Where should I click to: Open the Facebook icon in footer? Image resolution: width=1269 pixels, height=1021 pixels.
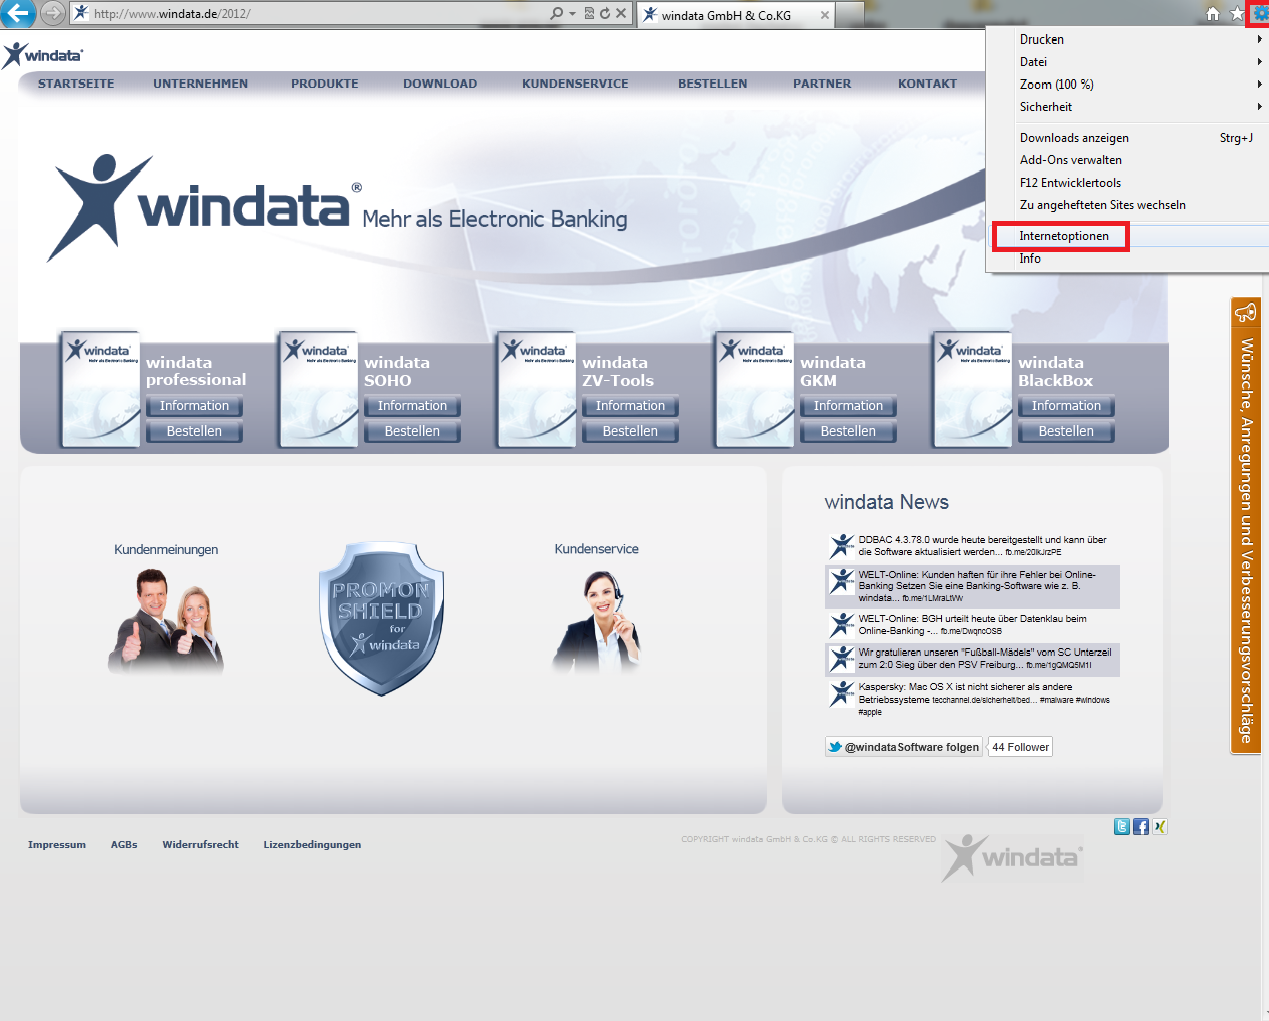1141,827
